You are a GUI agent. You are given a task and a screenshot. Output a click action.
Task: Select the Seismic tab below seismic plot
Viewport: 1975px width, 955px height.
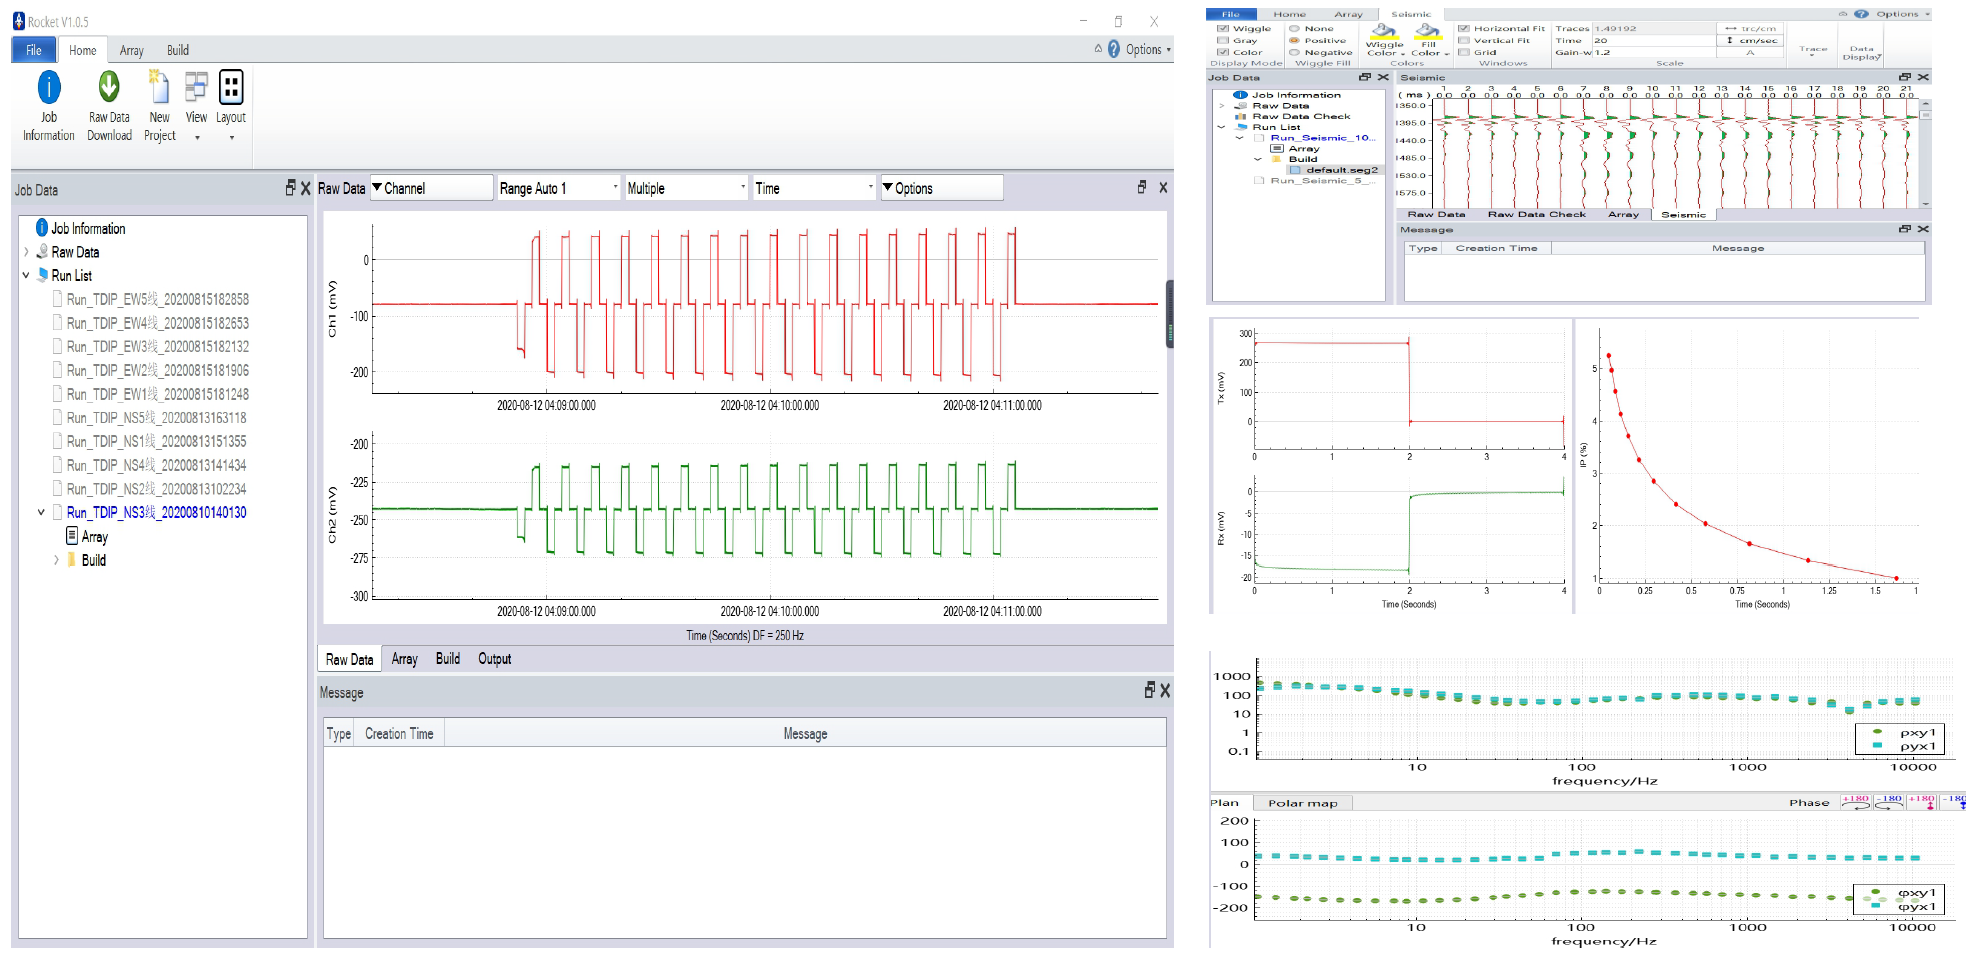[x=1683, y=215]
